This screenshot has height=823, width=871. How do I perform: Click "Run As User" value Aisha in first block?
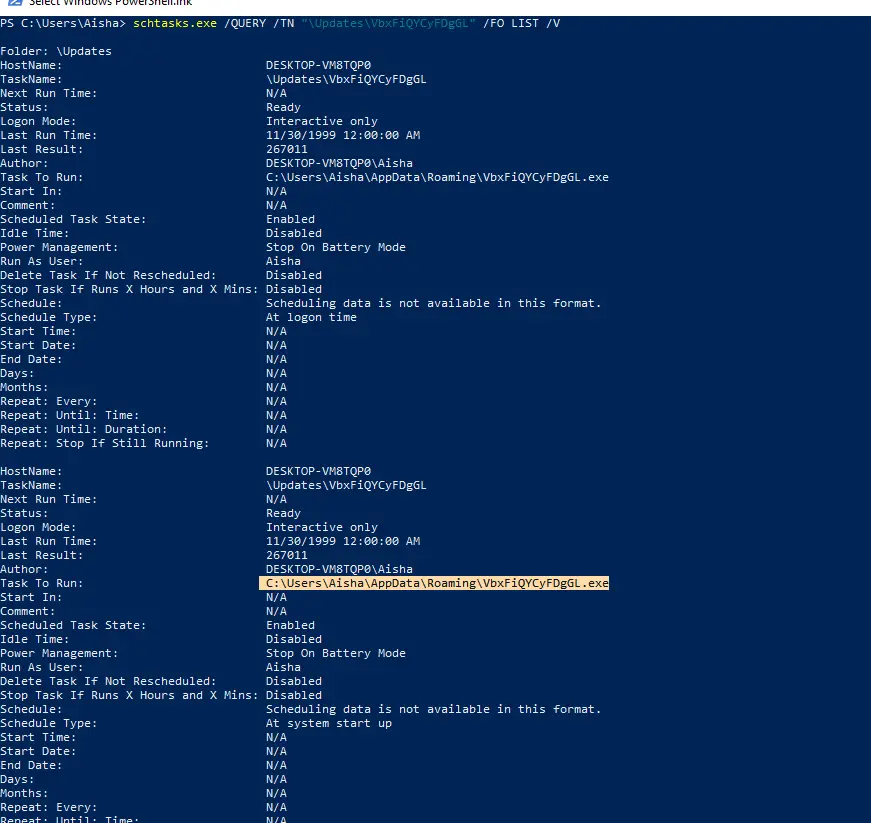click(283, 261)
